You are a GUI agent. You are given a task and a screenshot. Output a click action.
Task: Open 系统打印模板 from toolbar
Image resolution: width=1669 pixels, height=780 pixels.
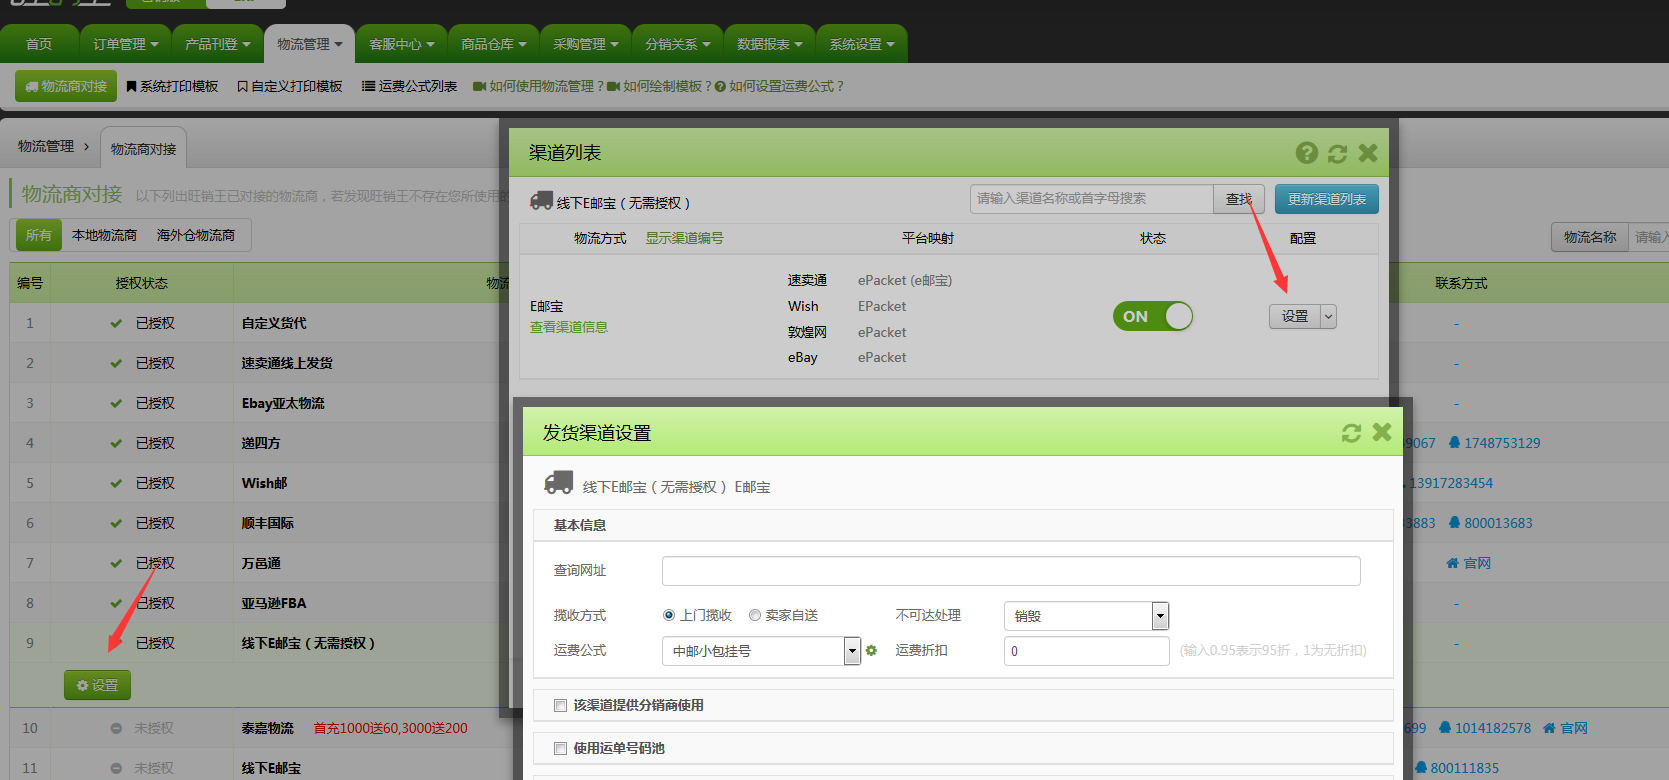[172, 87]
